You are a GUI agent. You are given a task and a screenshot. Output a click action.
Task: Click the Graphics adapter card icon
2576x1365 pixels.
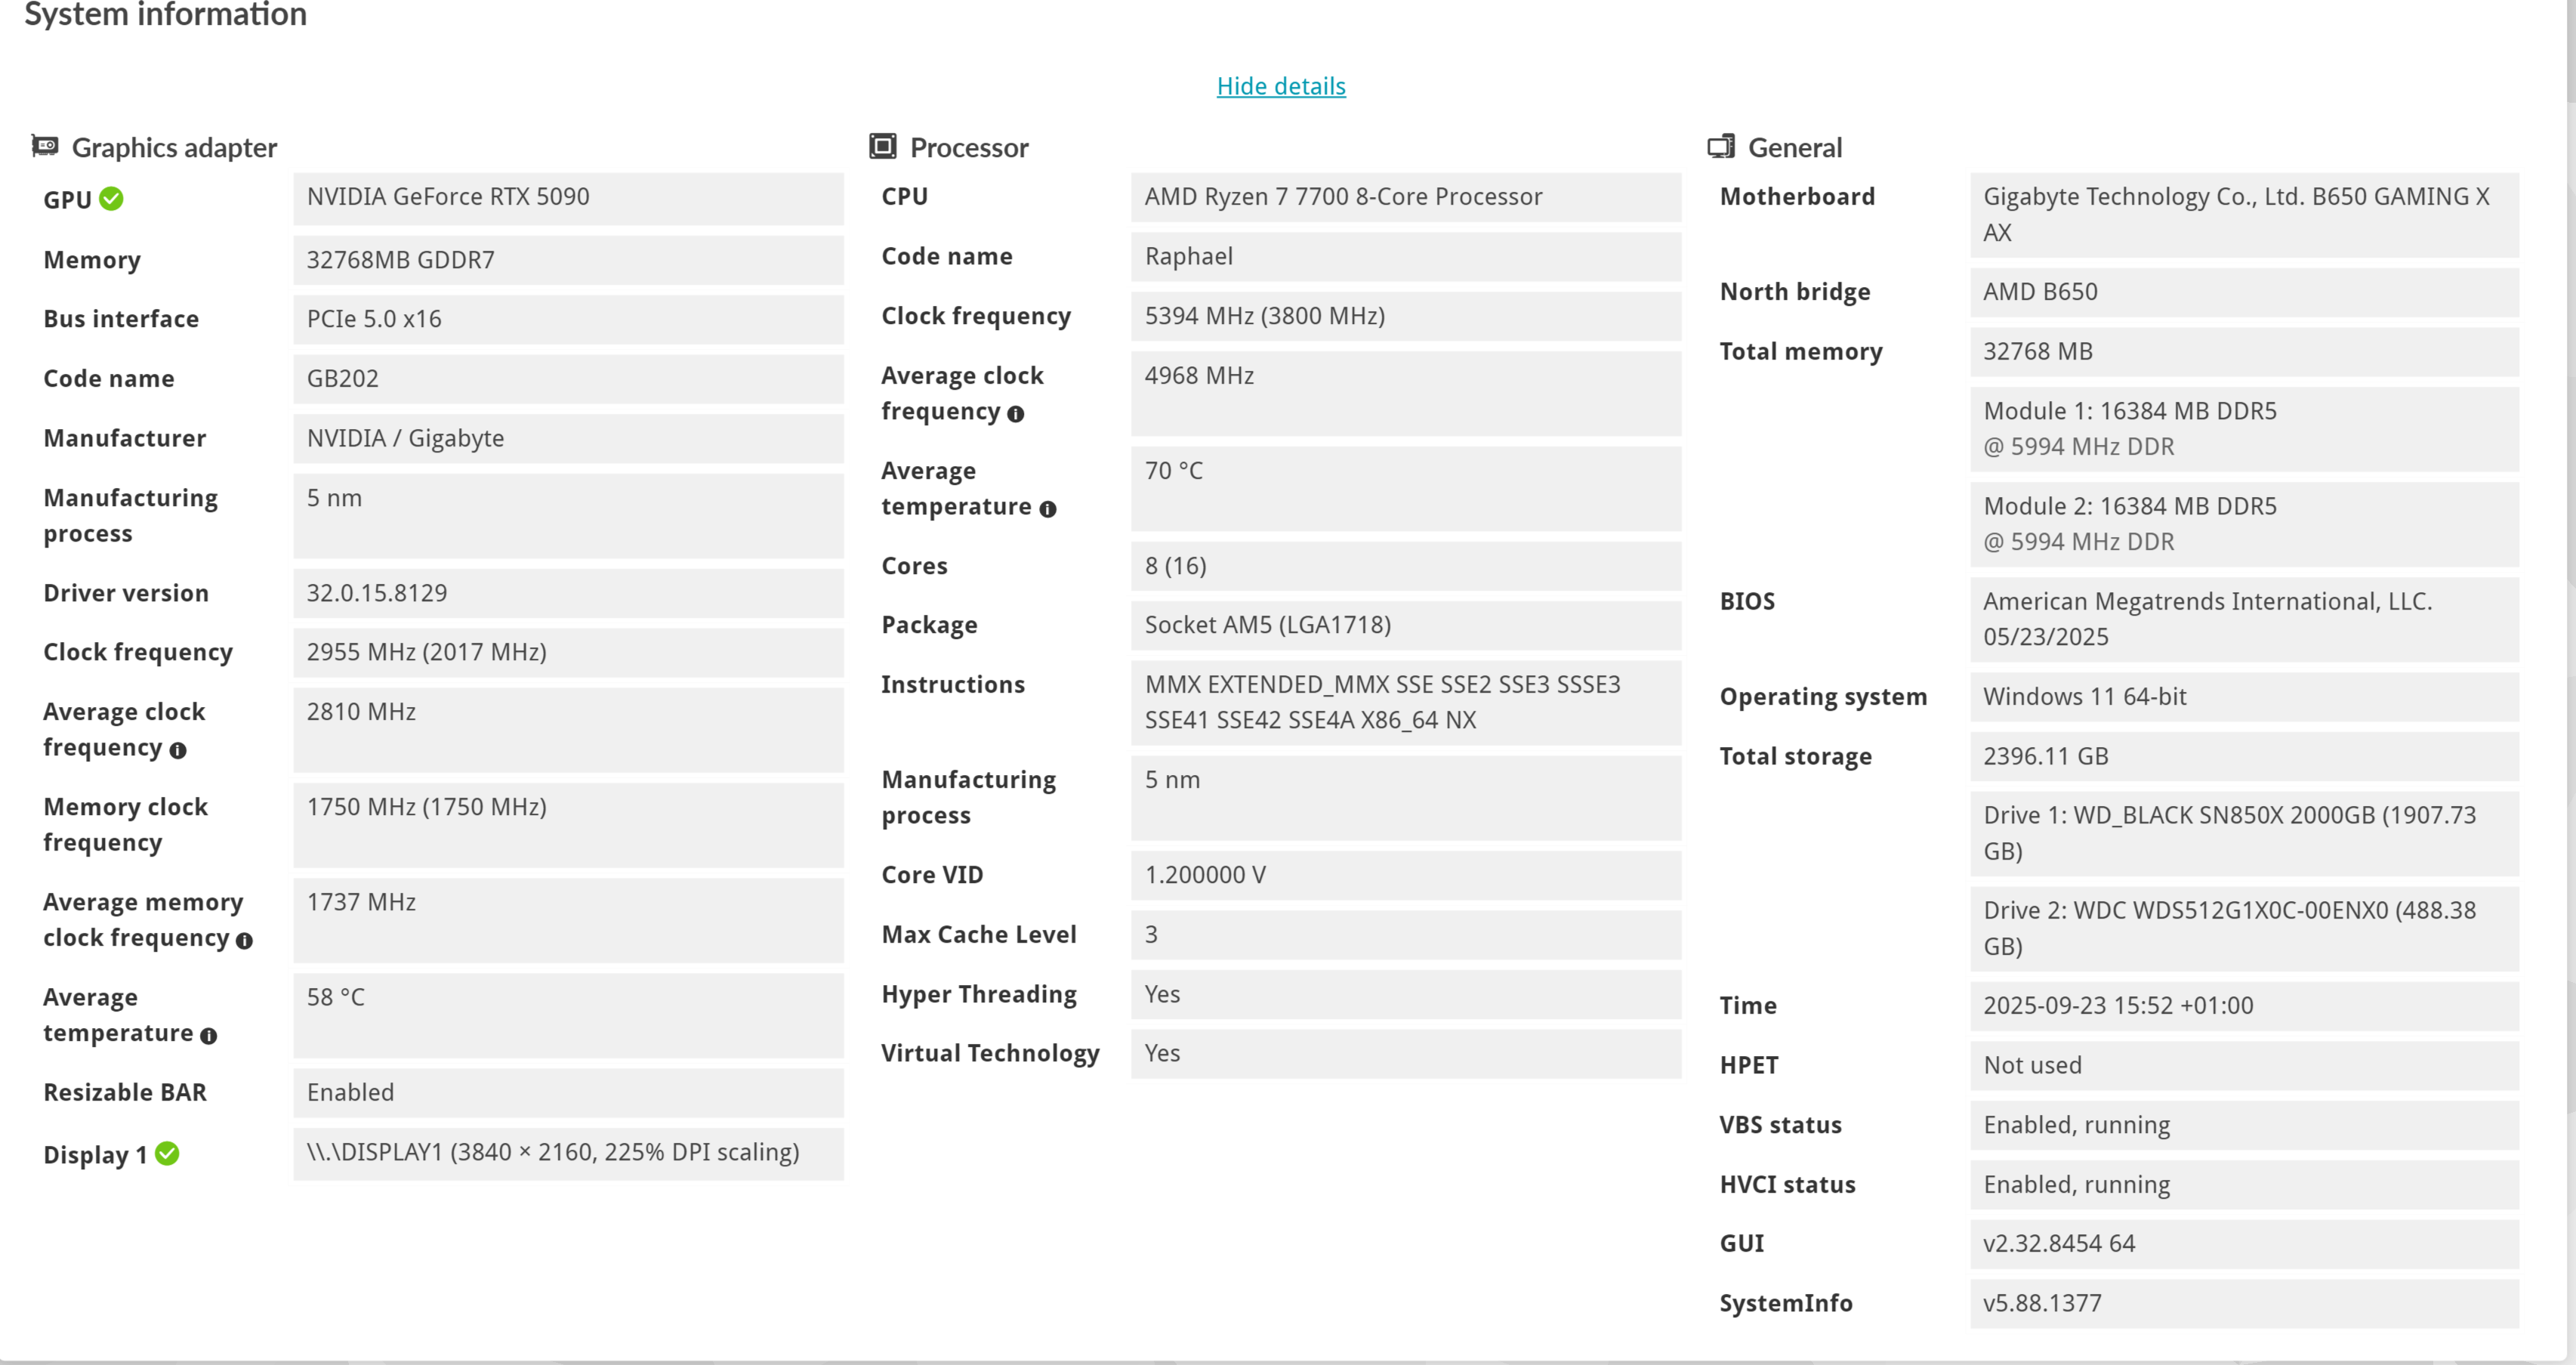pyautogui.click(x=45, y=146)
